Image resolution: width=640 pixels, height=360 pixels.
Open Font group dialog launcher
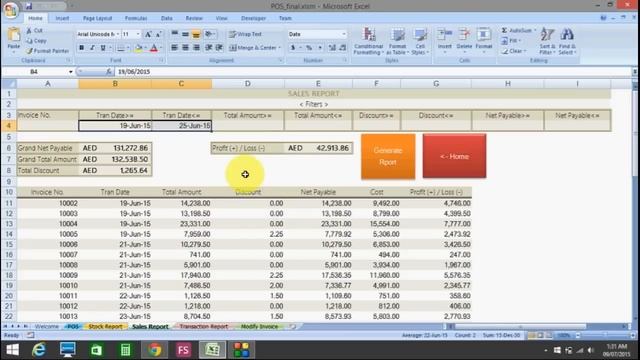coord(161,60)
